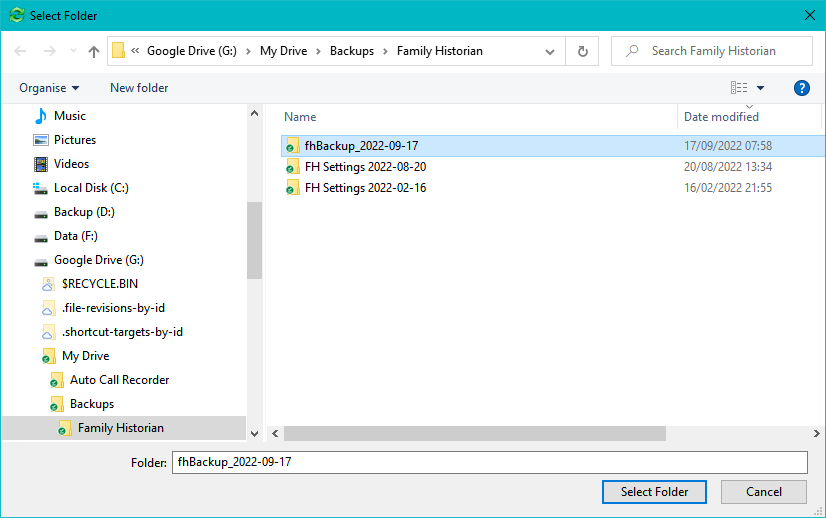
Task: Show hidden breadcrumb path via double chevron
Action: point(135,51)
